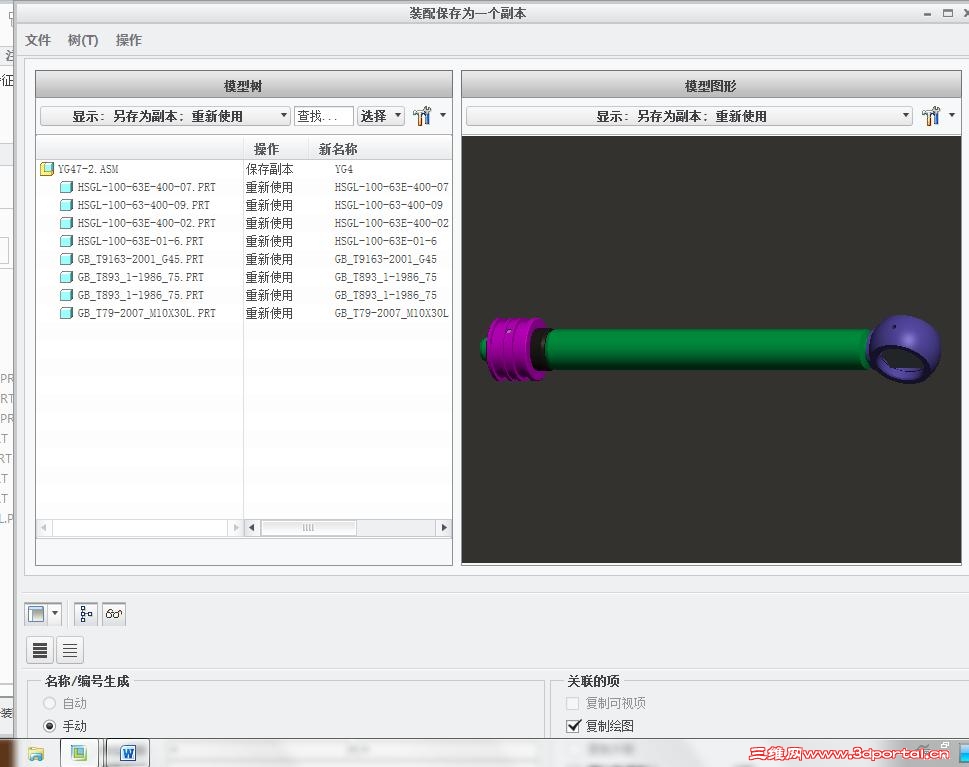Click left arrow of operation columns scrollbar
Screen dimensions: 969x767
(252, 527)
